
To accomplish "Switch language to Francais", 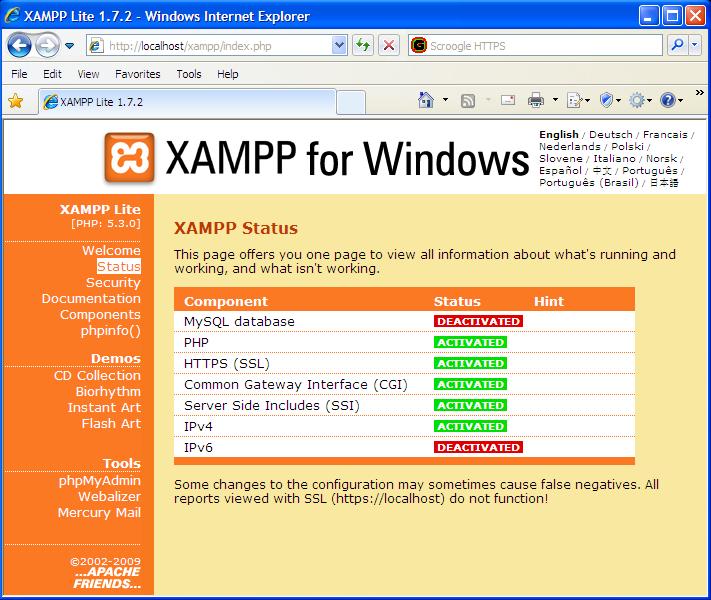I will tap(665, 135).
